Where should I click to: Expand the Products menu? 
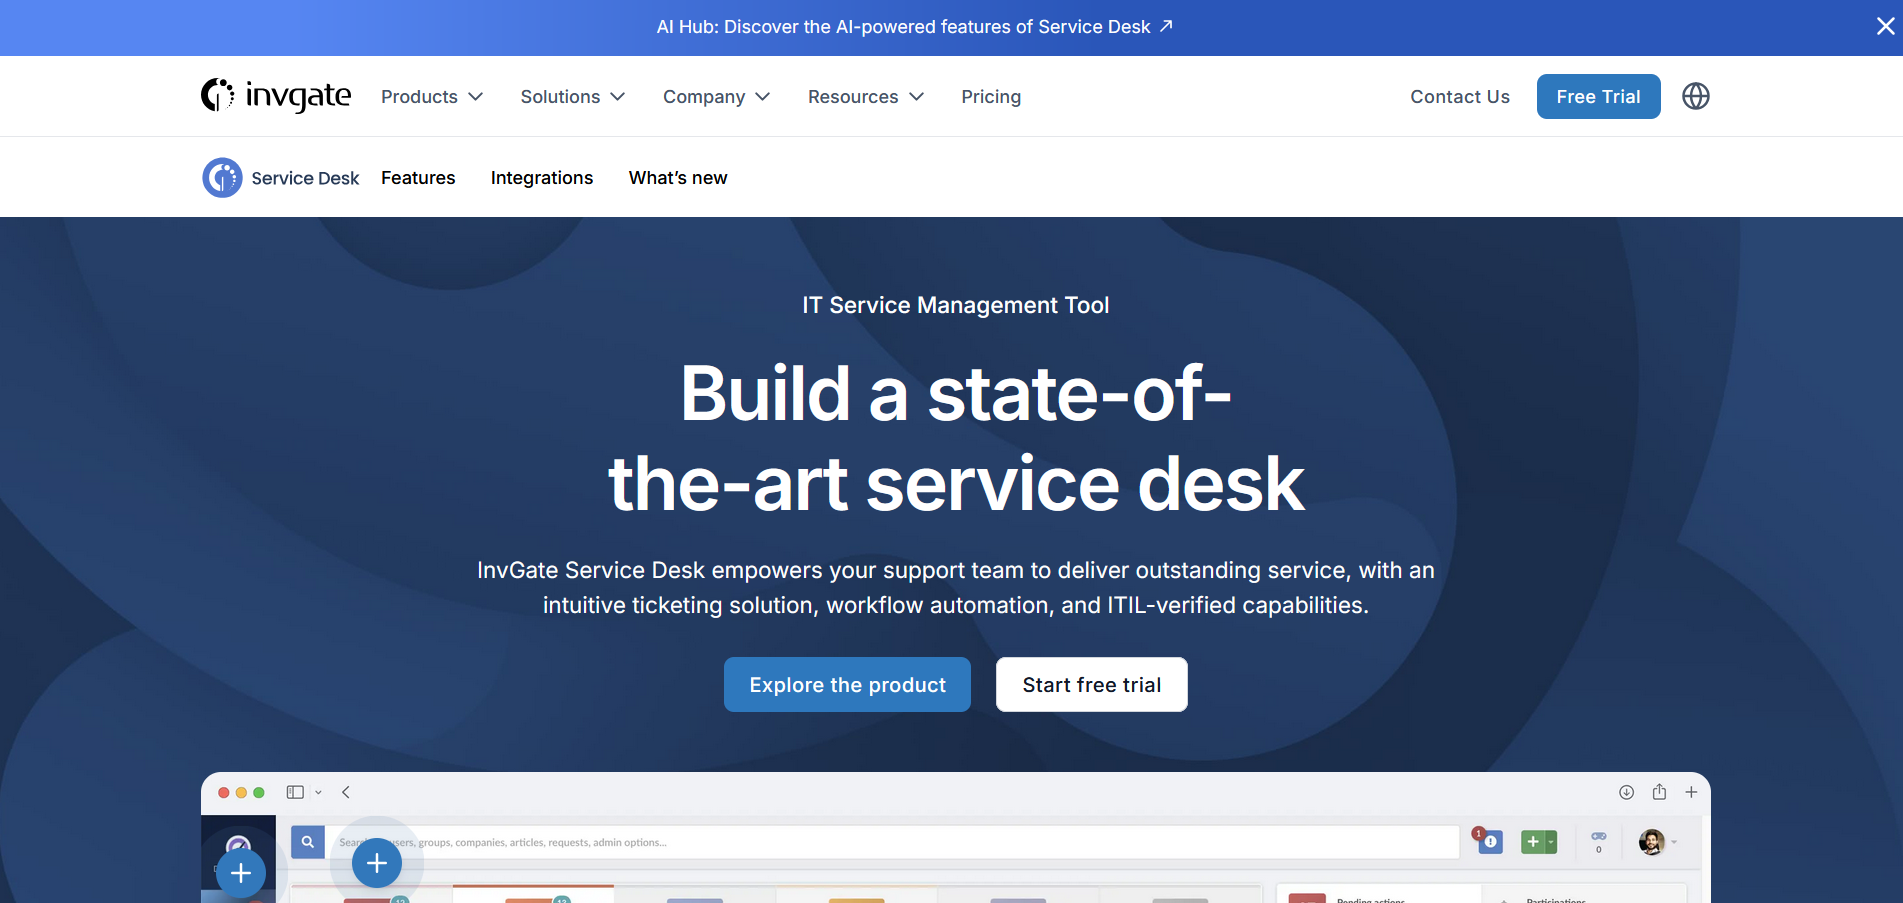tap(432, 97)
